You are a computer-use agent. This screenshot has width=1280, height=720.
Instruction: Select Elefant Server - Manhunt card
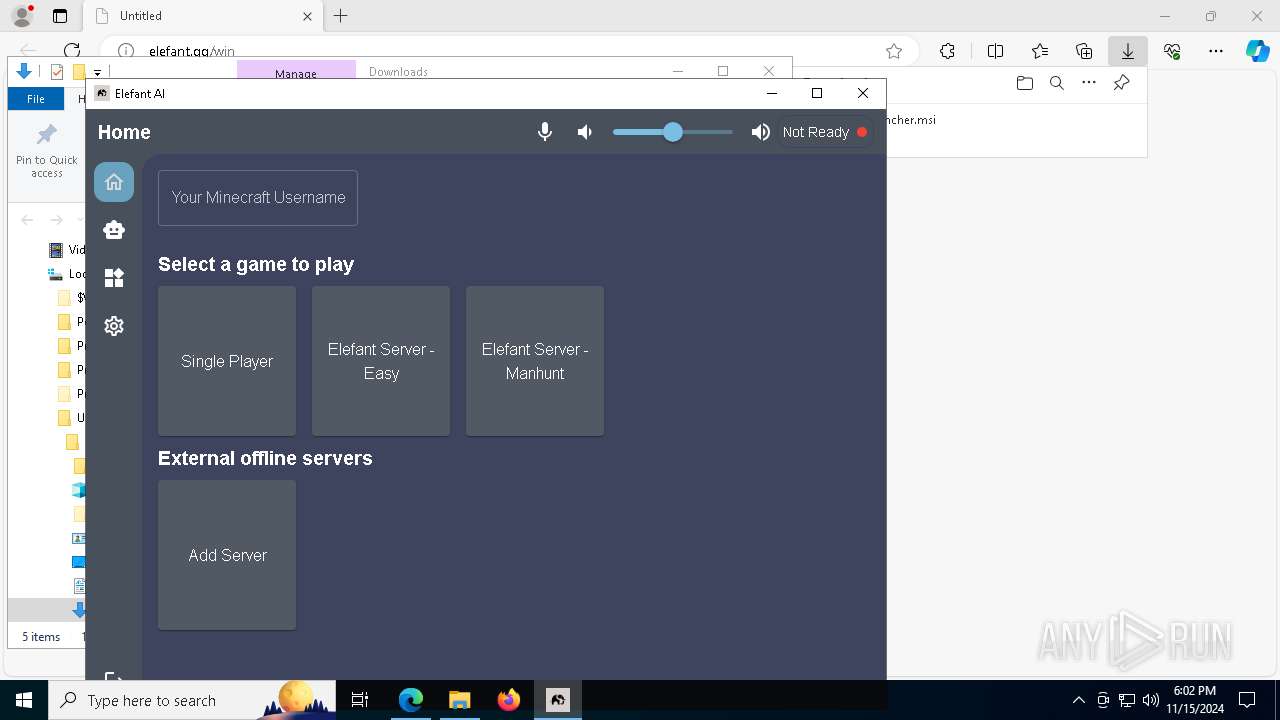535,361
